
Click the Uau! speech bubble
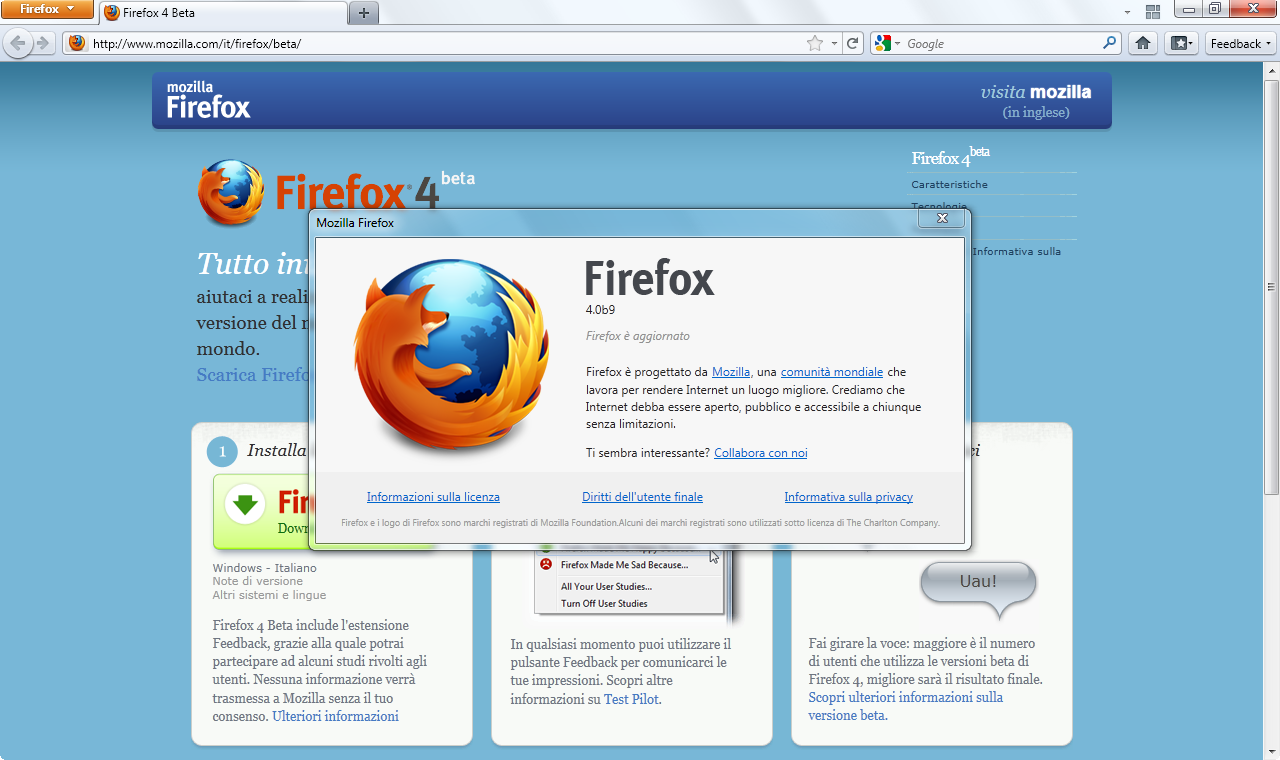978,587
